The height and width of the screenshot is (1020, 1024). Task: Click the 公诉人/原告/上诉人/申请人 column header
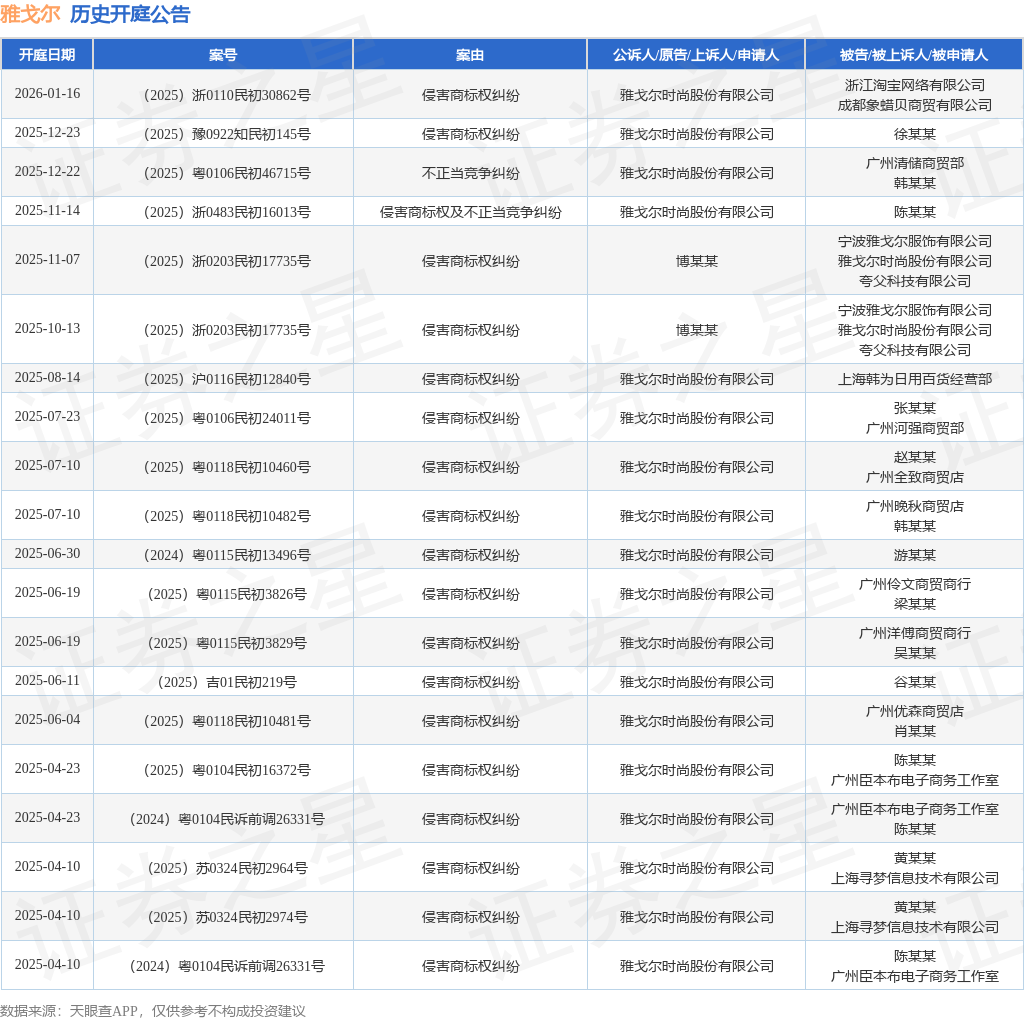click(x=696, y=55)
